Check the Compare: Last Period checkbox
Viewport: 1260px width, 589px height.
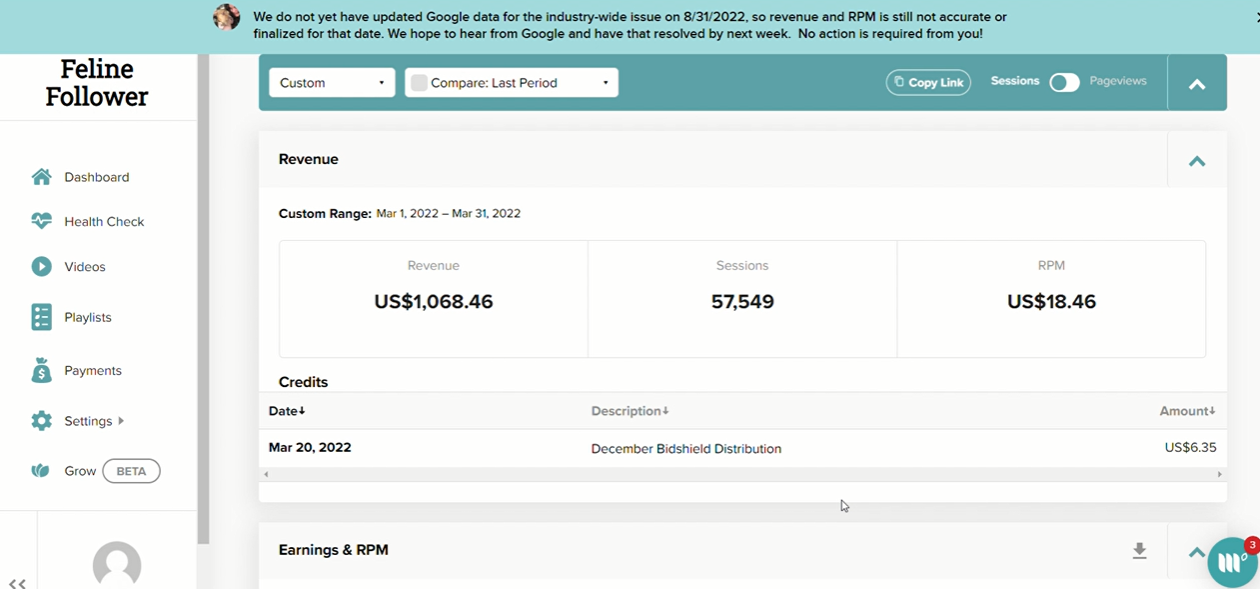[x=419, y=83]
